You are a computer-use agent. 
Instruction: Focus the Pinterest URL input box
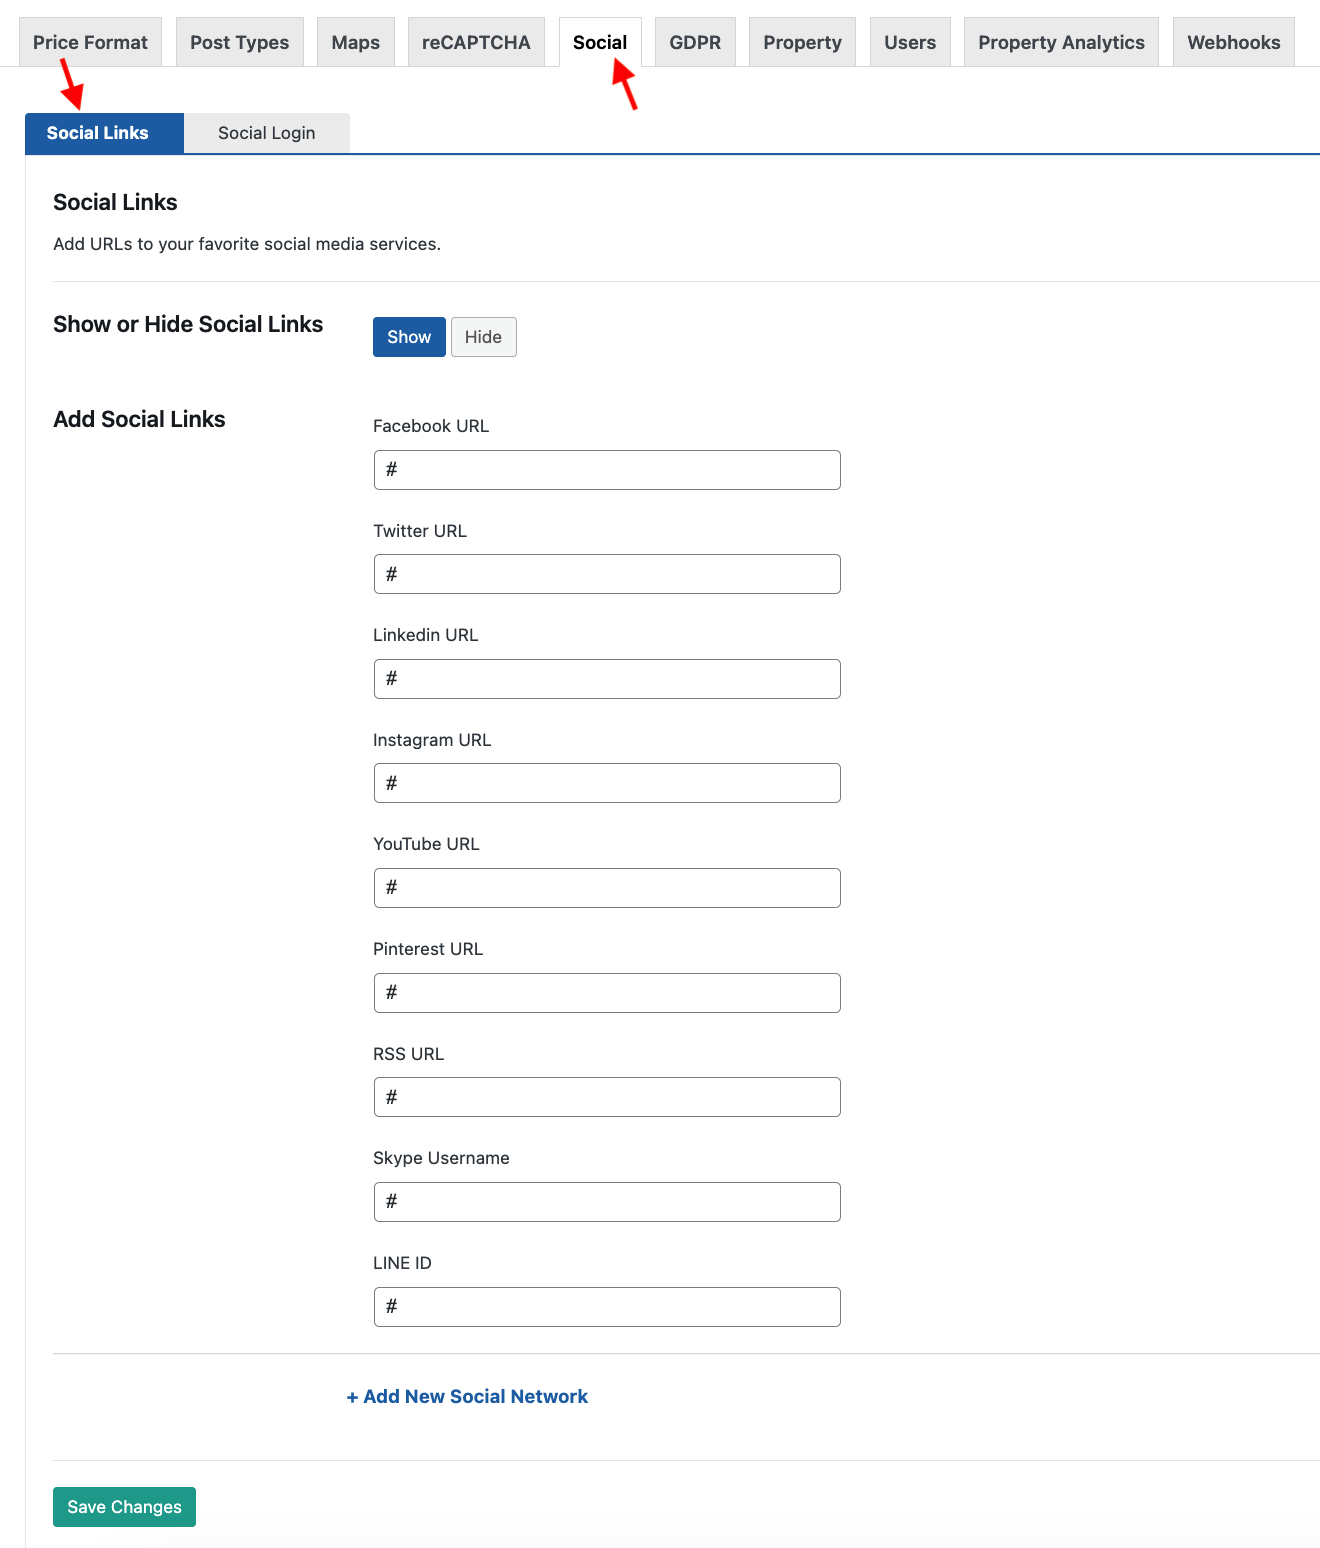pyautogui.click(x=607, y=993)
